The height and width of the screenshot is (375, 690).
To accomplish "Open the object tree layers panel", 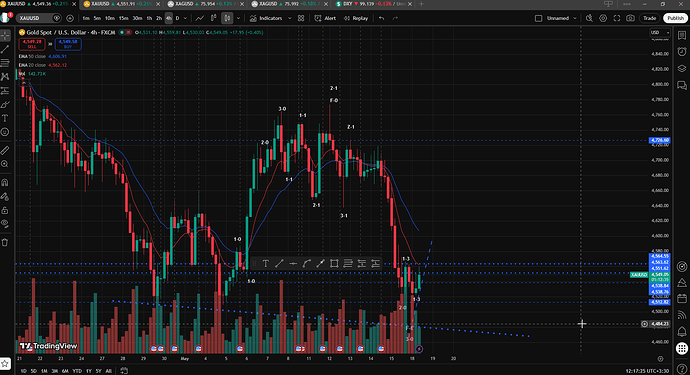I will (x=682, y=68).
